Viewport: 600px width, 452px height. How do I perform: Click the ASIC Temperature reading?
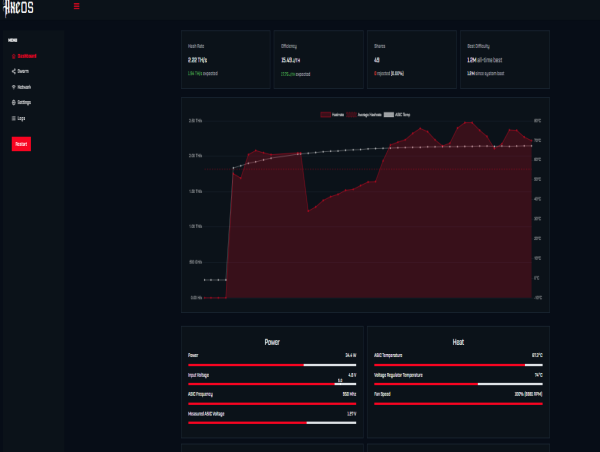(537, 355)
